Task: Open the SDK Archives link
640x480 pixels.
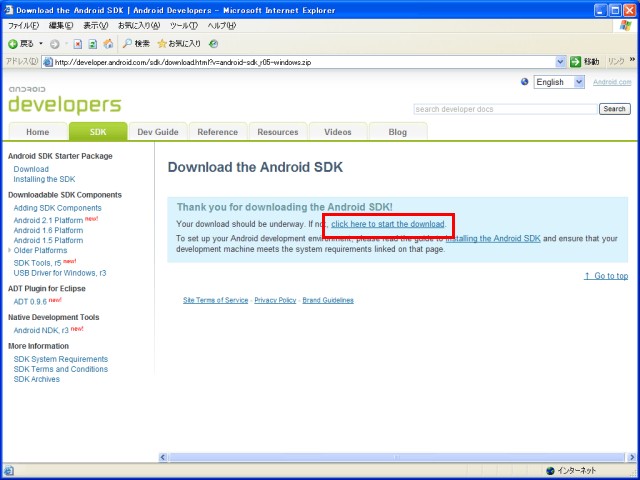Action: click(x=36, y=379)
